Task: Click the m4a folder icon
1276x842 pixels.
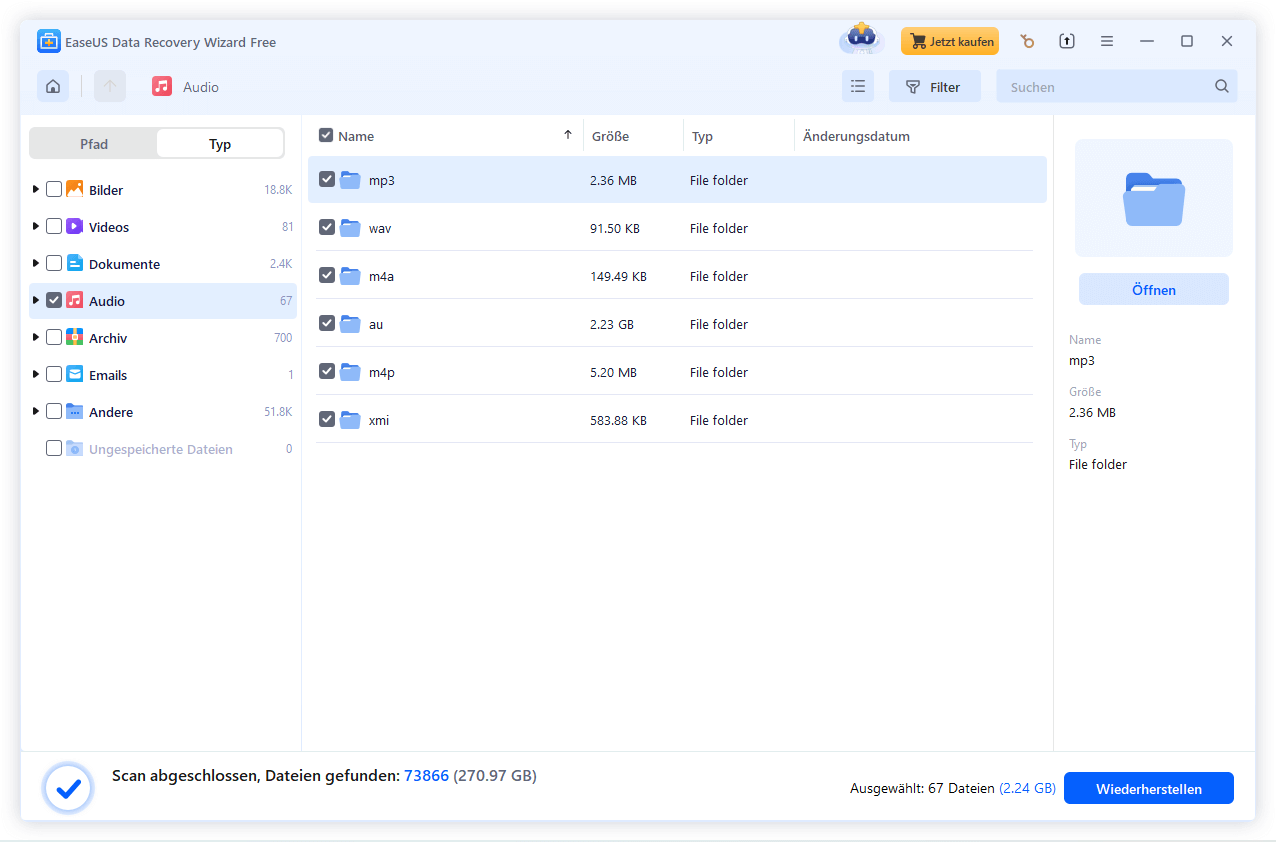Action: click(x=350, y=276)
